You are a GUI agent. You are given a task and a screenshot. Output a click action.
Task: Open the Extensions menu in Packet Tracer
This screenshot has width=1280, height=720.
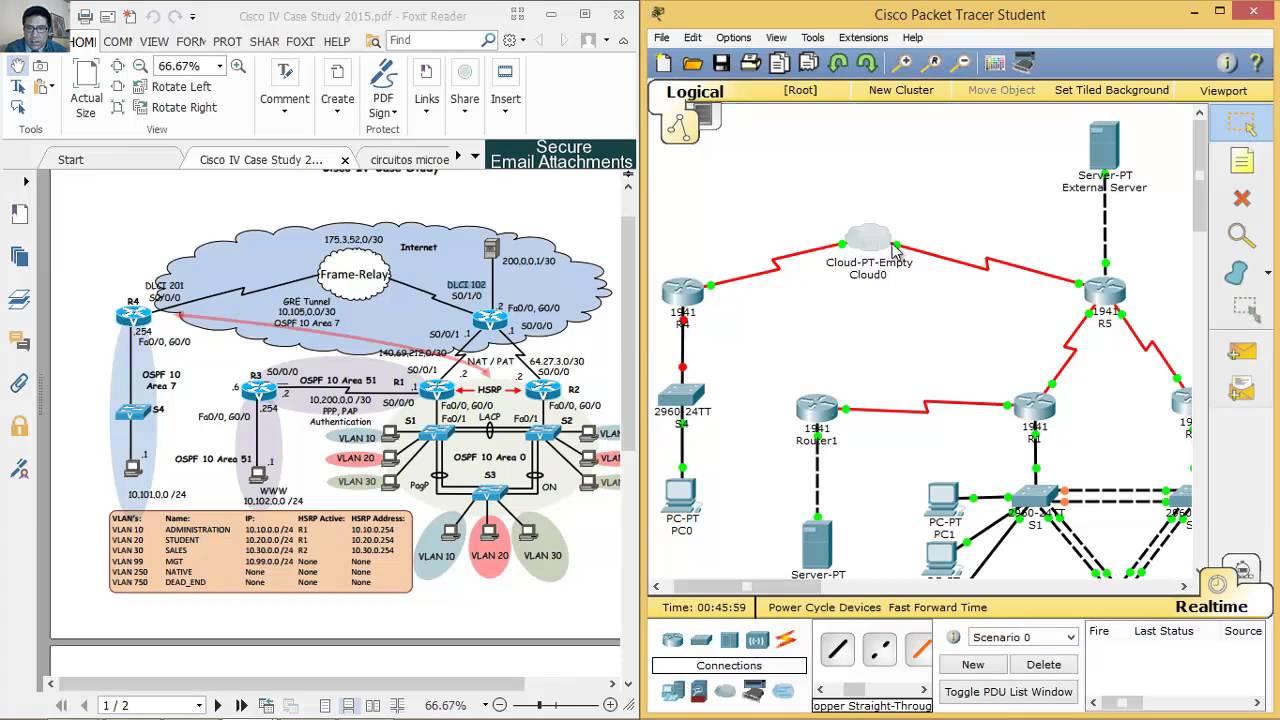pyautogui.click(x=863, y=38)
